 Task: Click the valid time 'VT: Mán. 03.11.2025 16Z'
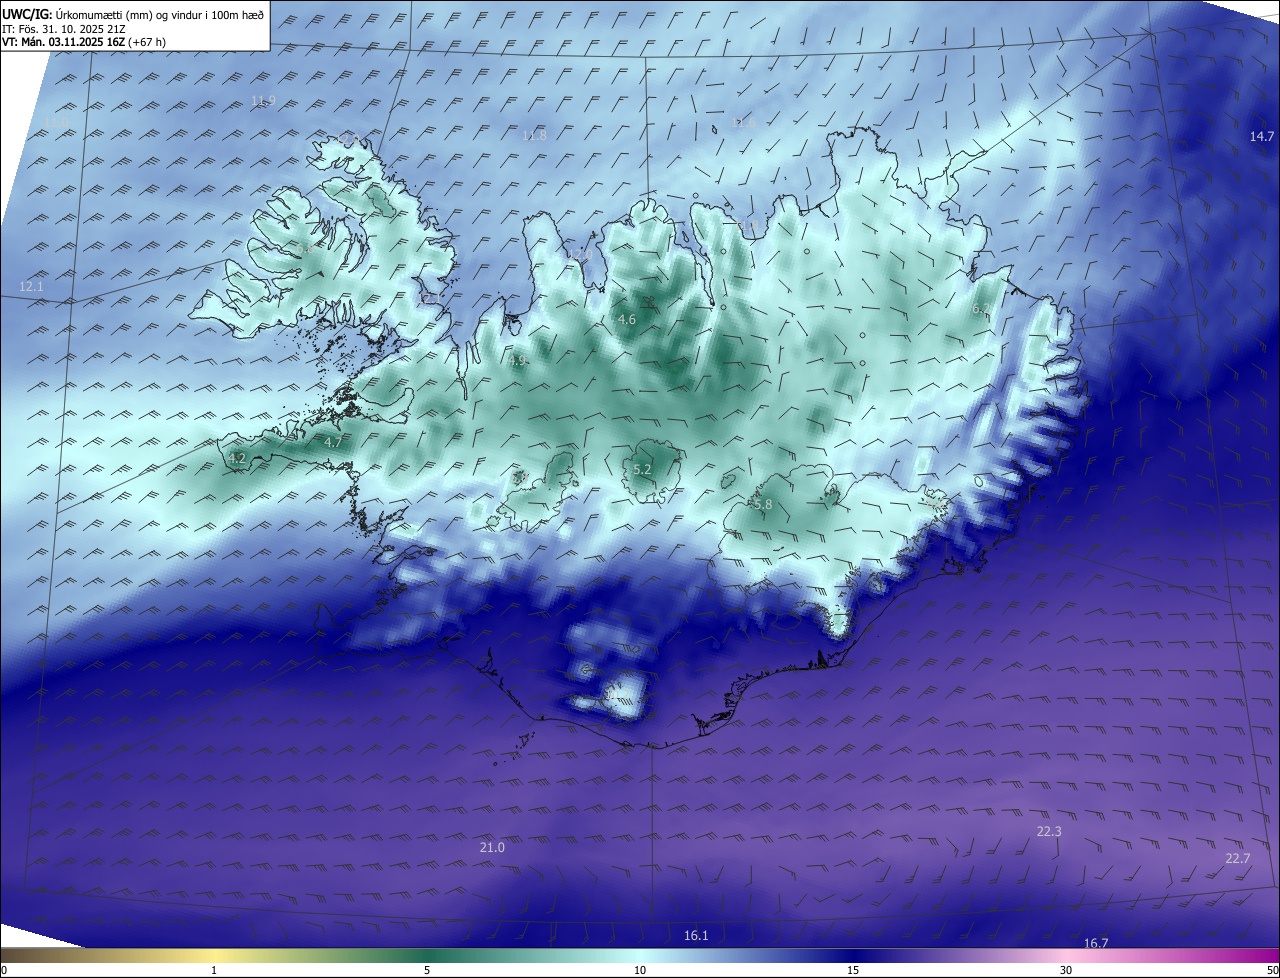pyautogui.click(x=65, y=42)
